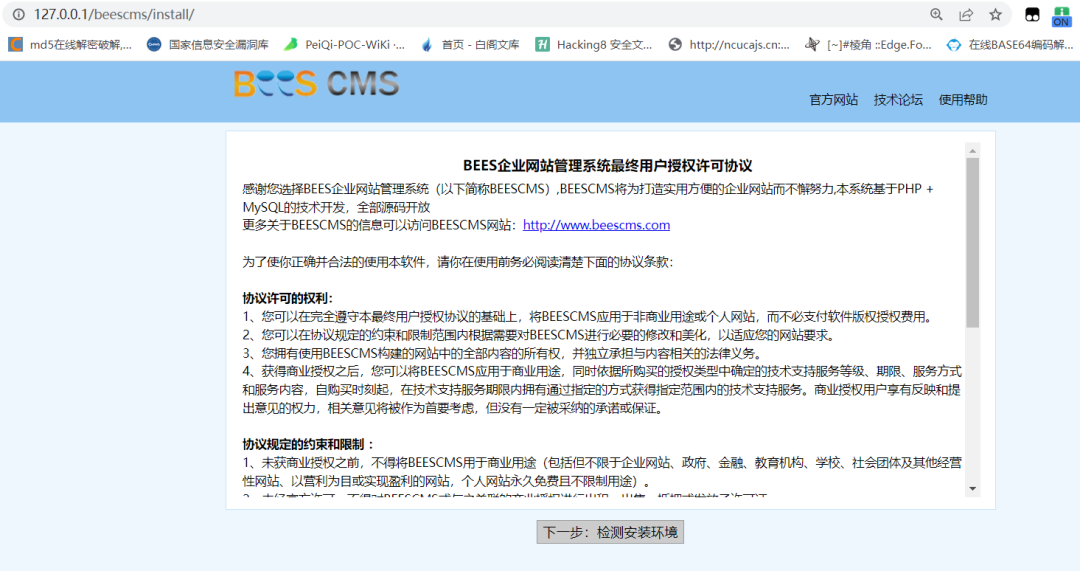Viewport: 1080px width, 571px height.
Task: Follow the http://www.beescms.com hyperlink
Action: pos(596,225)
